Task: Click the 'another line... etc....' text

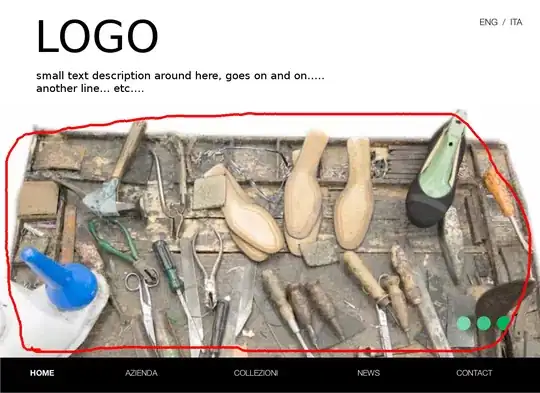Action: click(x=90, y=89)
